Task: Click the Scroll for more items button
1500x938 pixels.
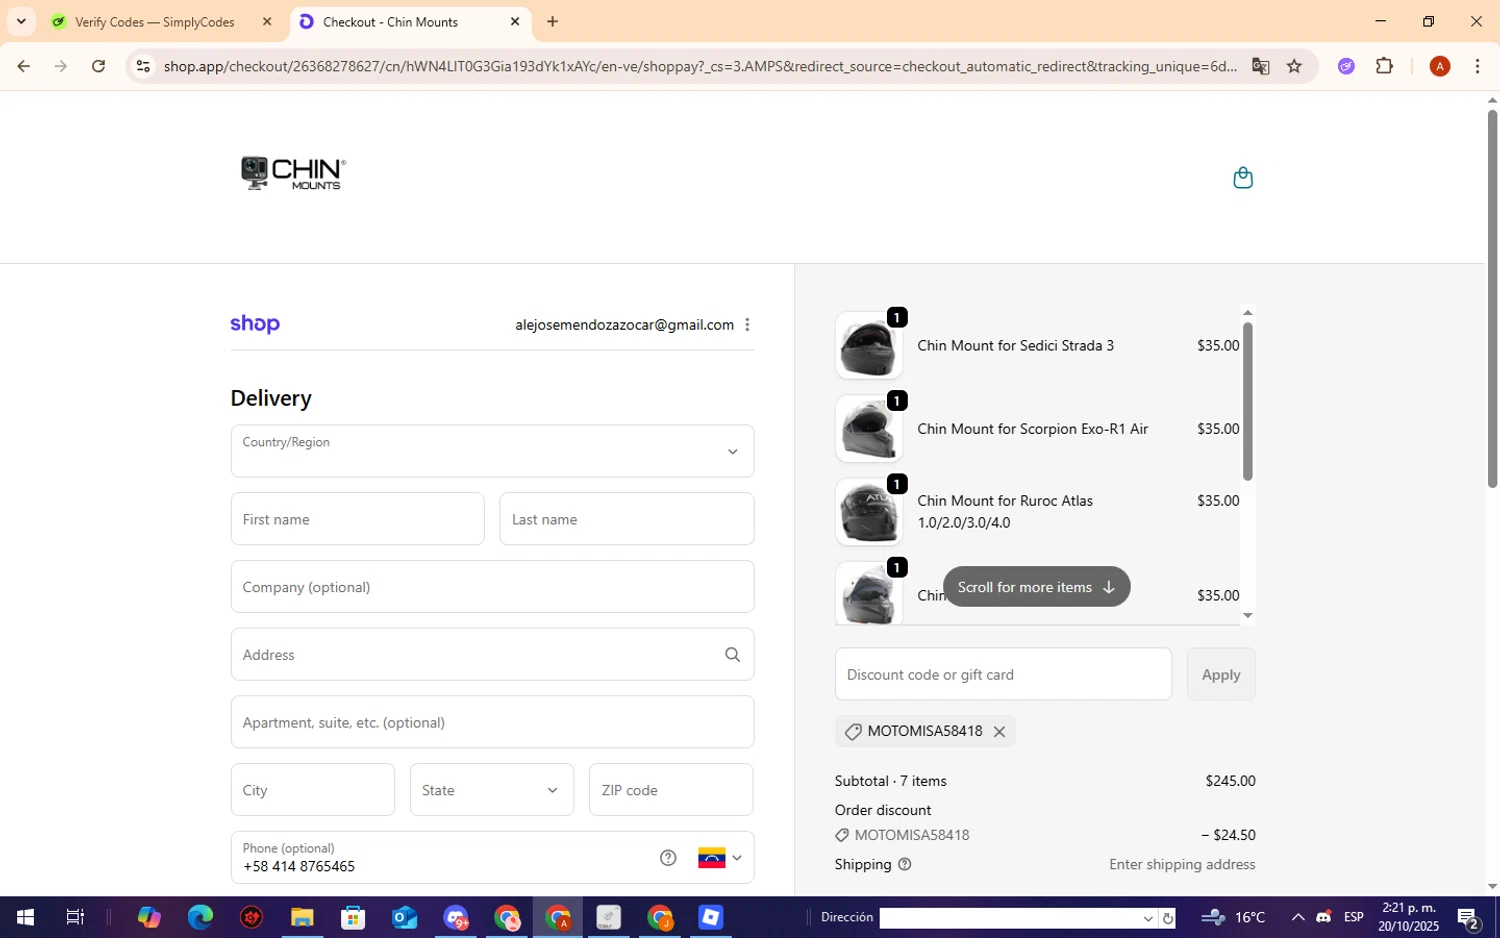Action: tap(1036, 587)
